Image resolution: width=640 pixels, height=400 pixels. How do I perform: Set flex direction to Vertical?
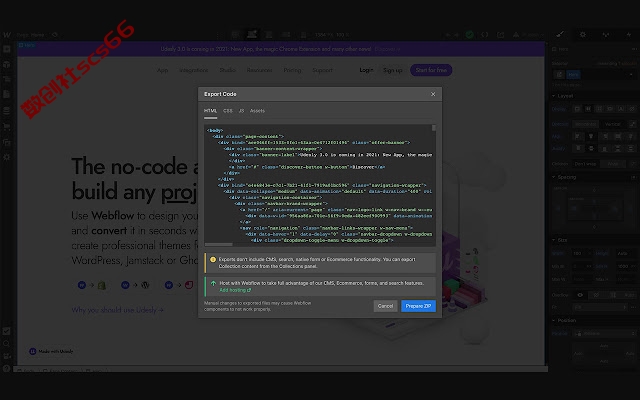612,124
